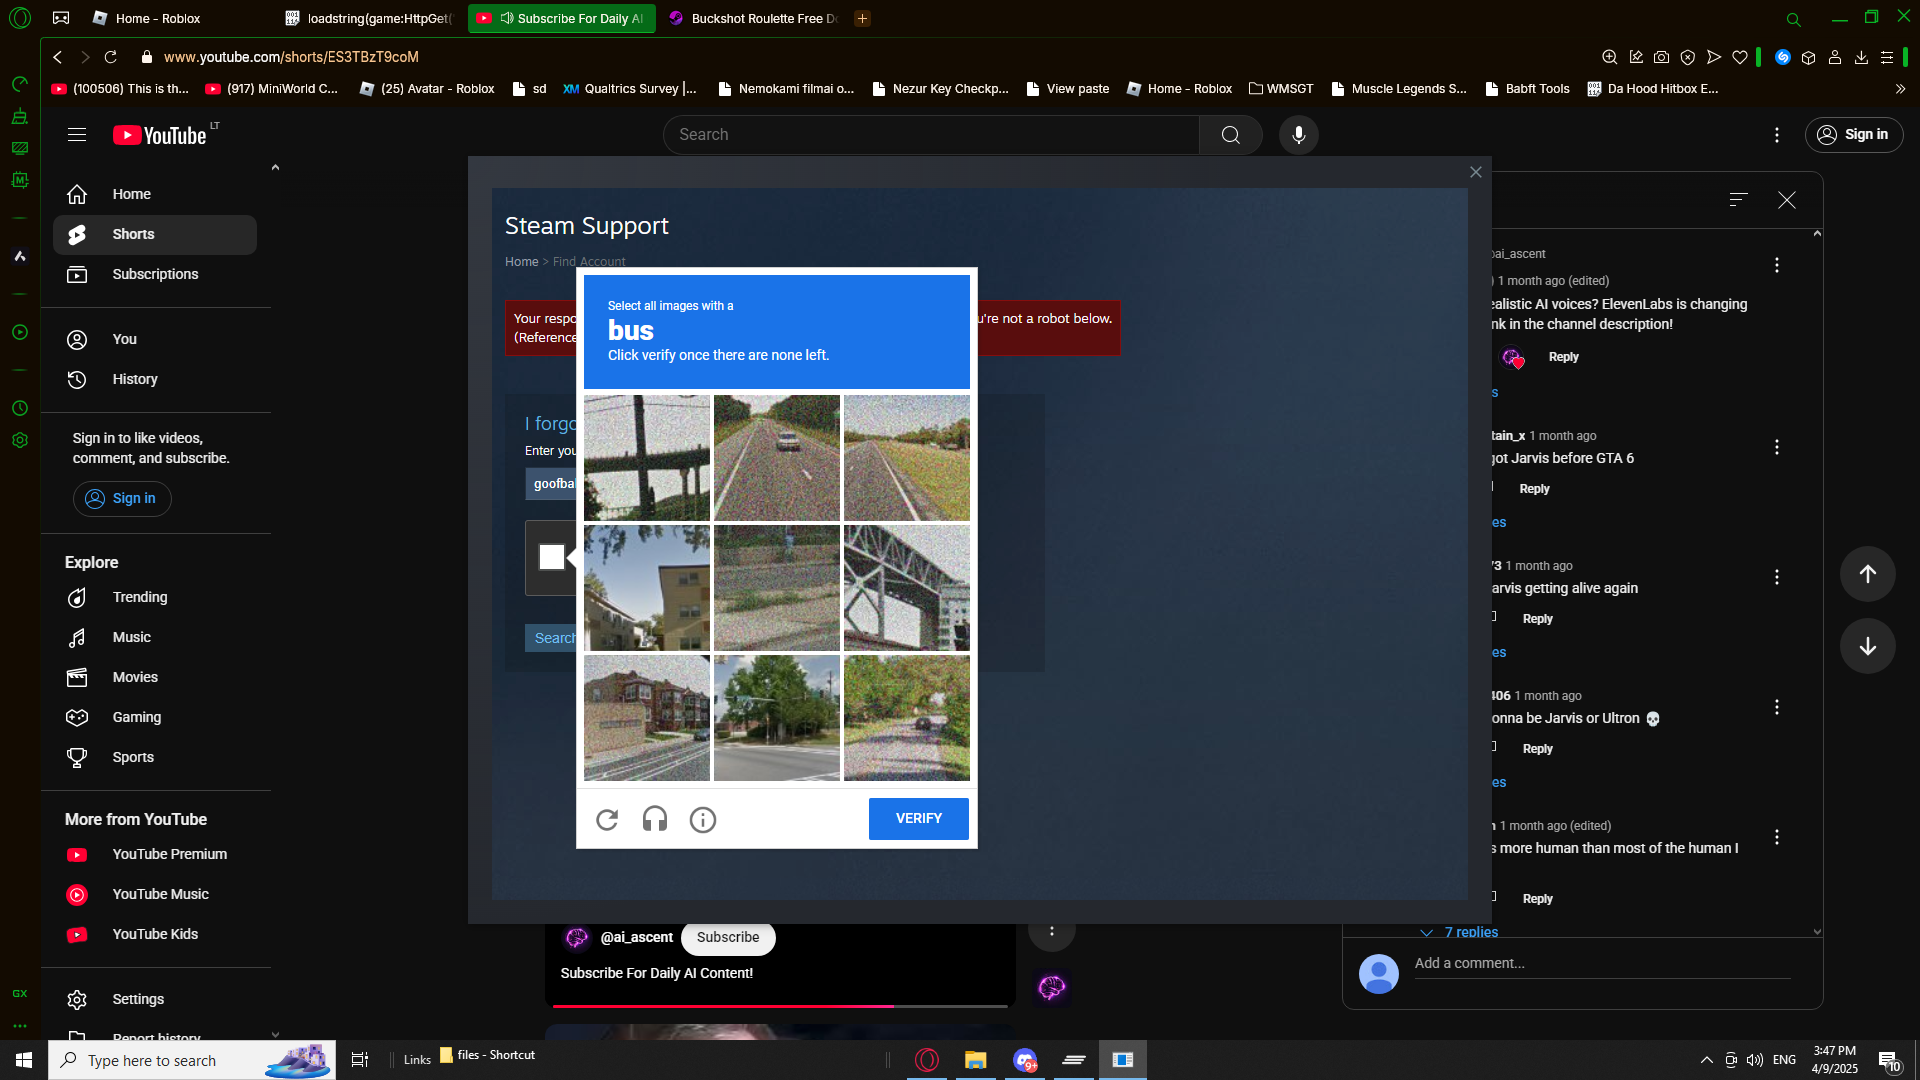1920x1080 pixels.
Task: Open Shorts in sidebar
Action: click(155, 234)
